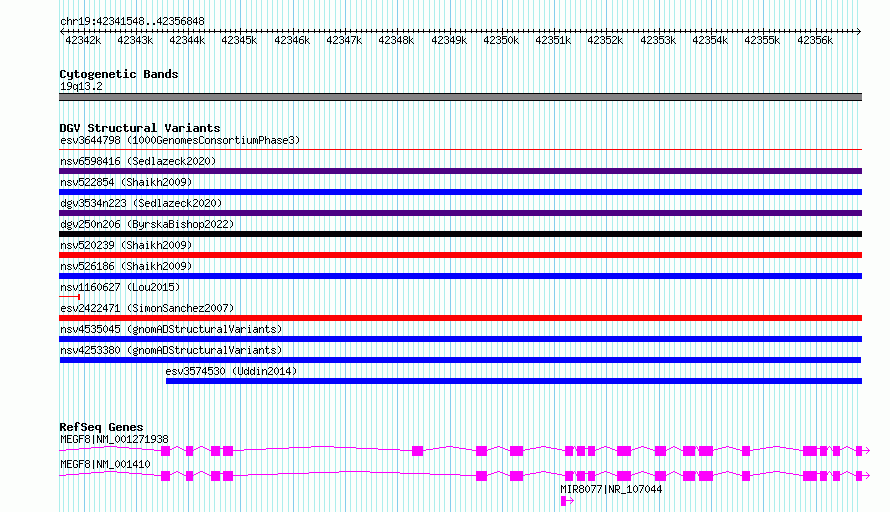
Task: Open the dgv3534n223 (Sedlazeck2020) label
Action: 141,203
